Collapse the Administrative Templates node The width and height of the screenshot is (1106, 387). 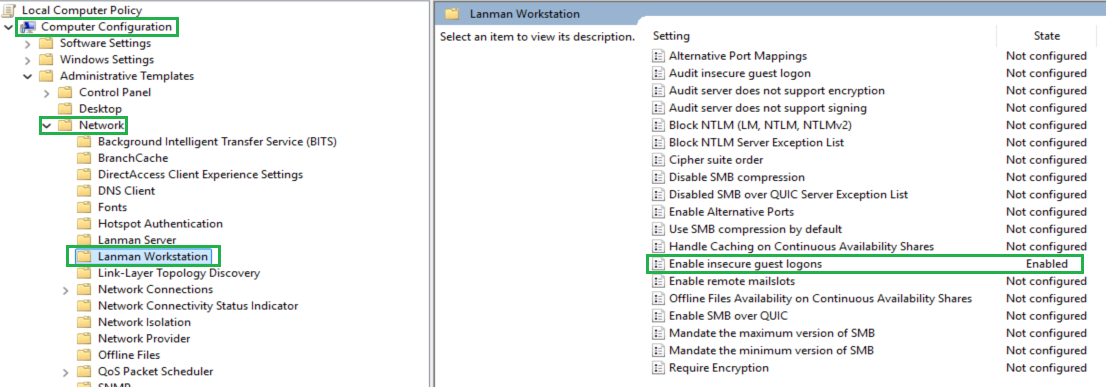pyautogui.click(x=28, y=76)
